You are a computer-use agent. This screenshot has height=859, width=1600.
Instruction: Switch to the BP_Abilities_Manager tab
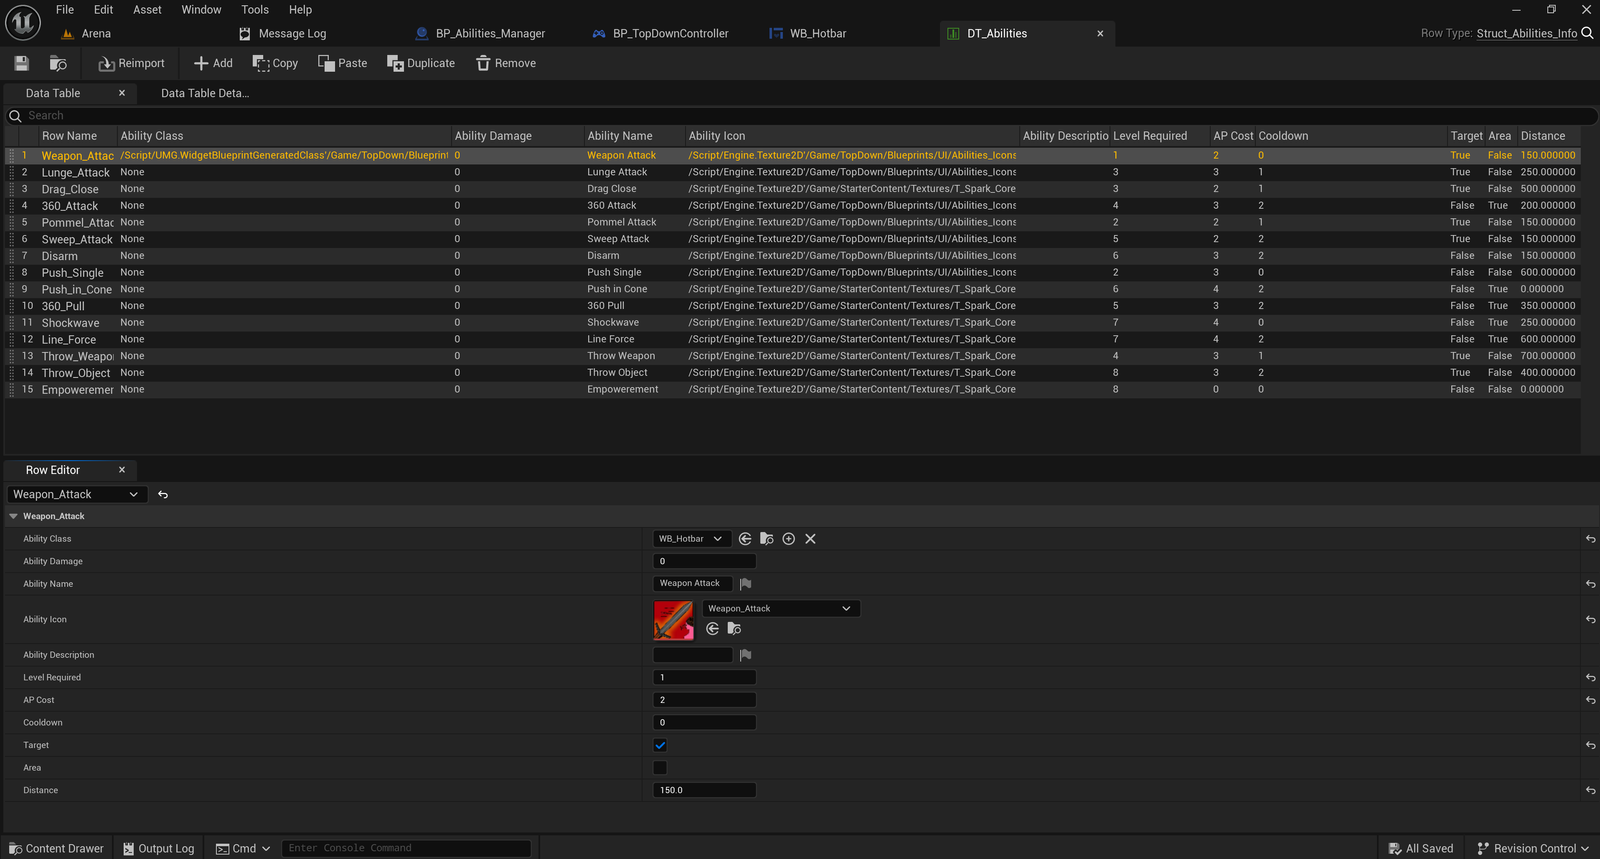click(x=489, y=33)
